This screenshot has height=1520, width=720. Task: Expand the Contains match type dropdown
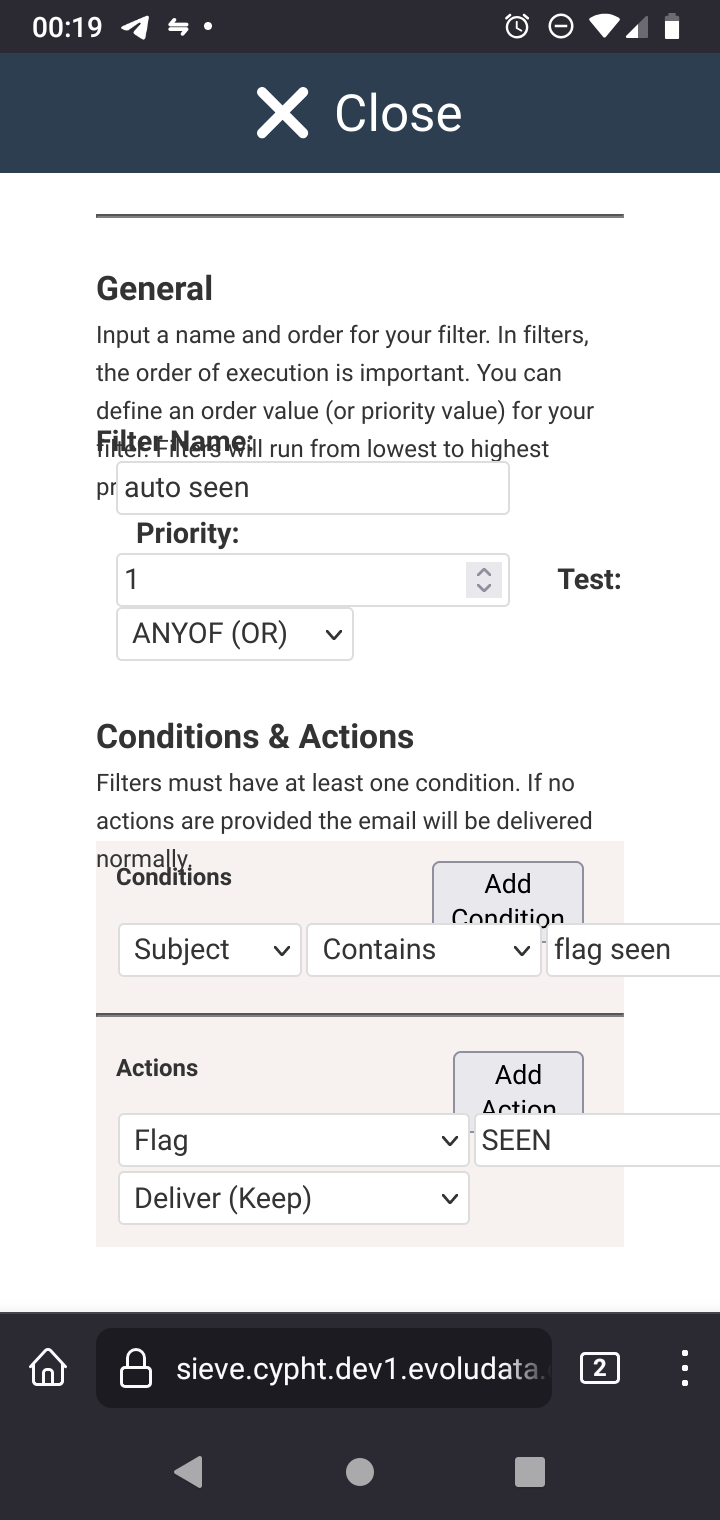pyautogui.click(x=424, y=949)
